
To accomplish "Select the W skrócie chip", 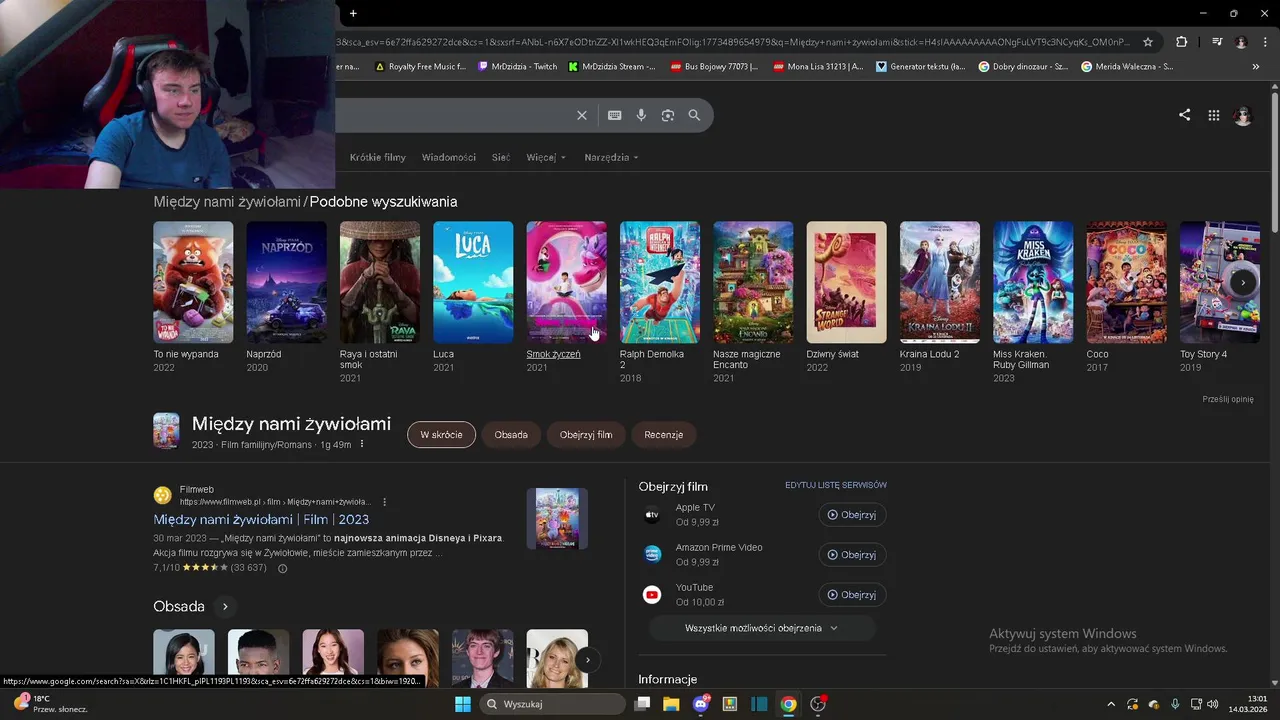I will click(x=441, y=435).
